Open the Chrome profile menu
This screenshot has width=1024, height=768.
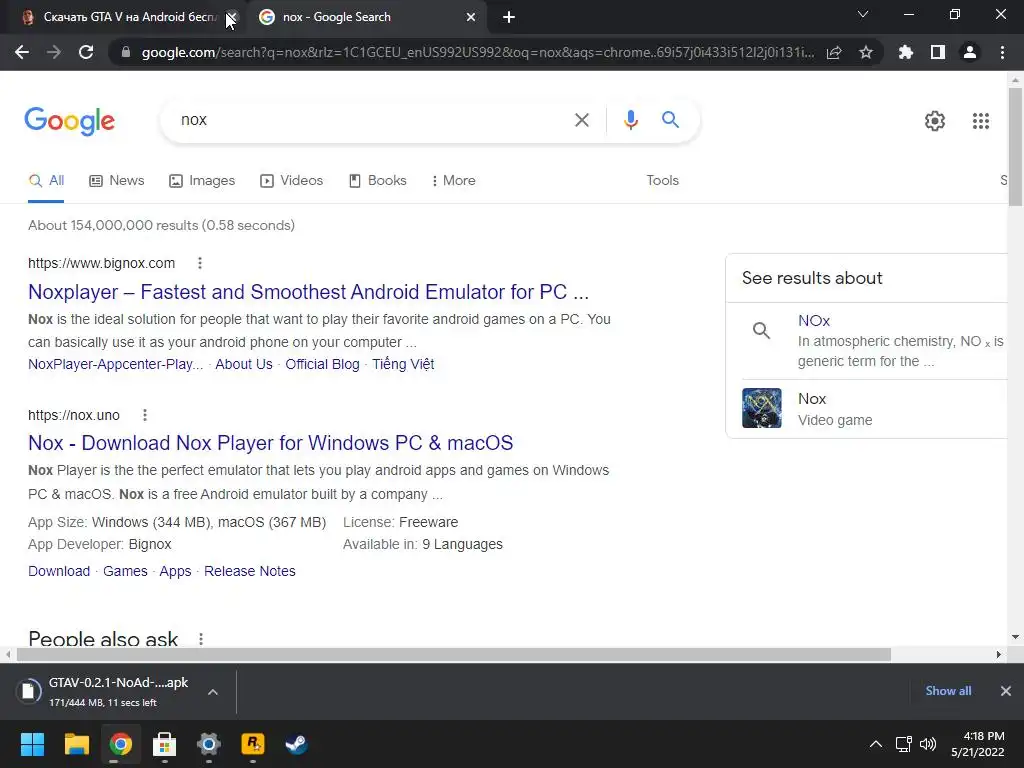970,52
